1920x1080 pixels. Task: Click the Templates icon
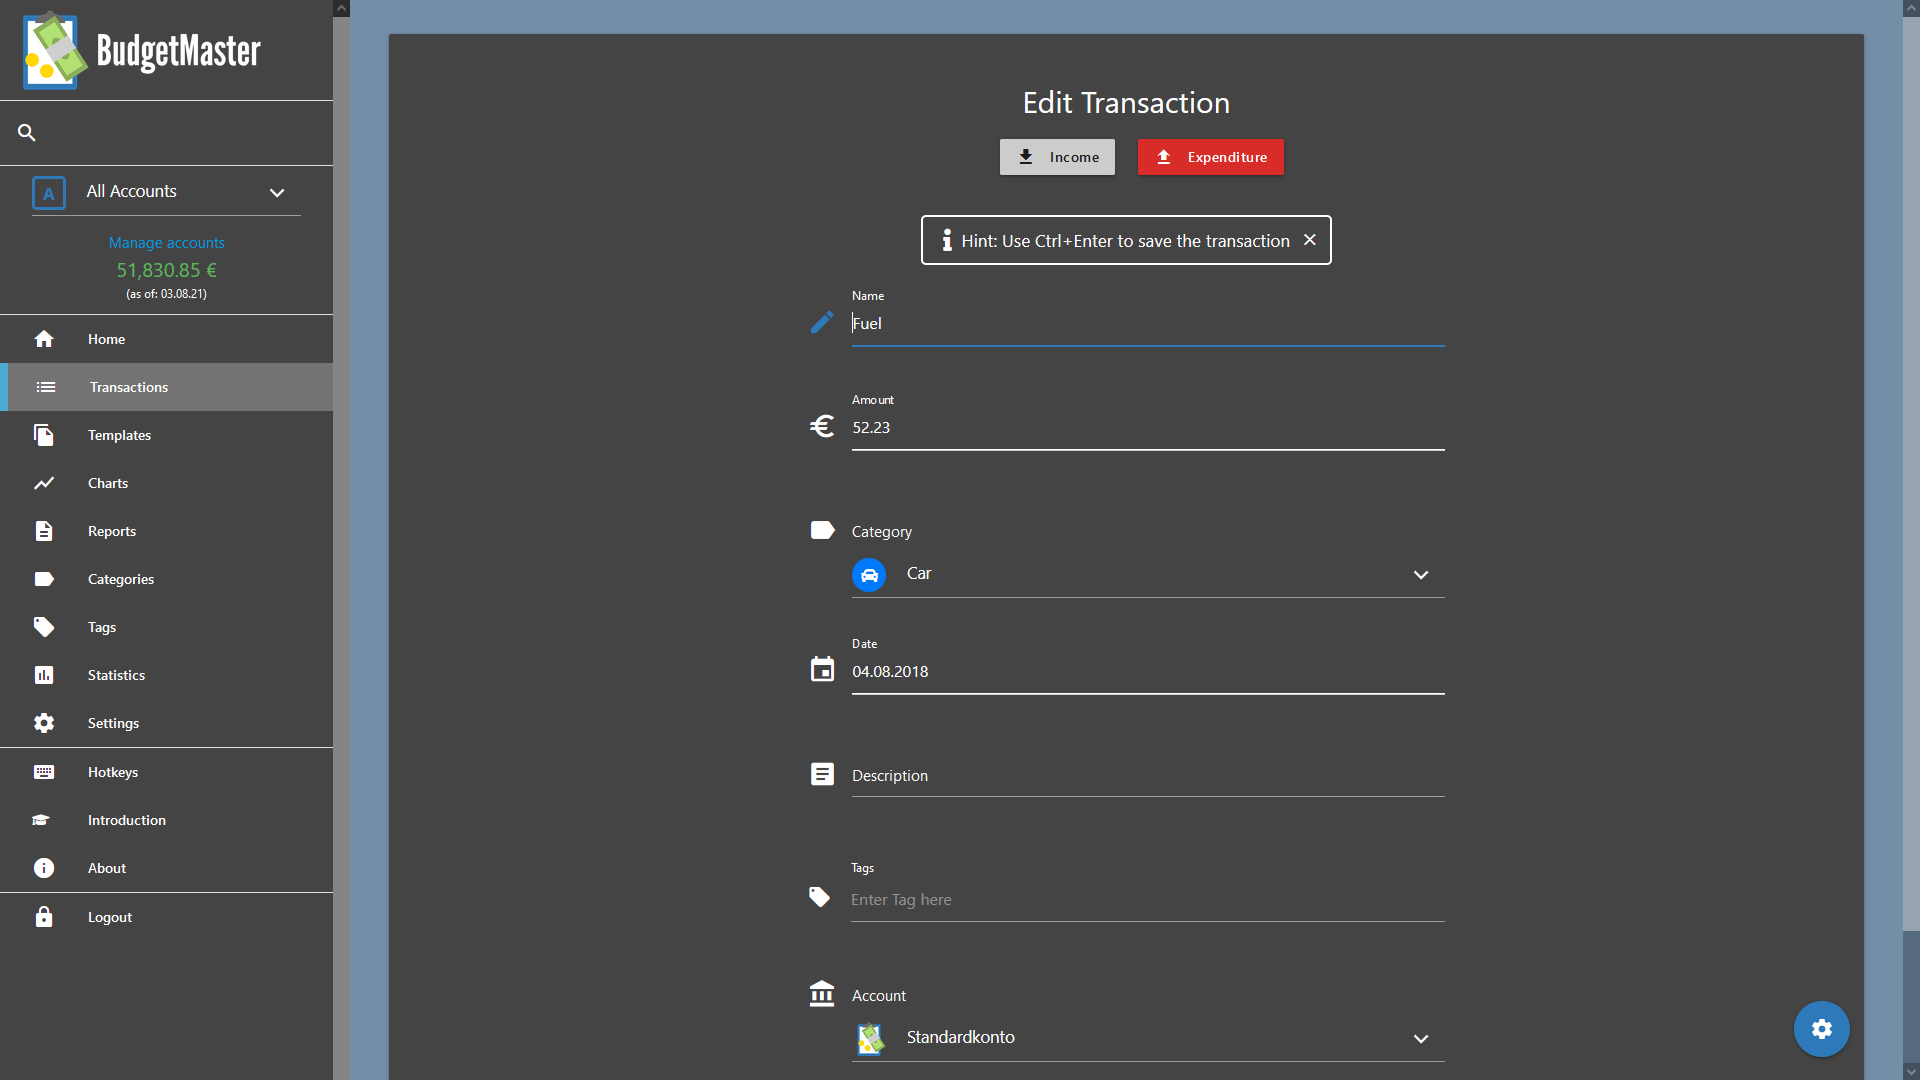click(44, 435)
